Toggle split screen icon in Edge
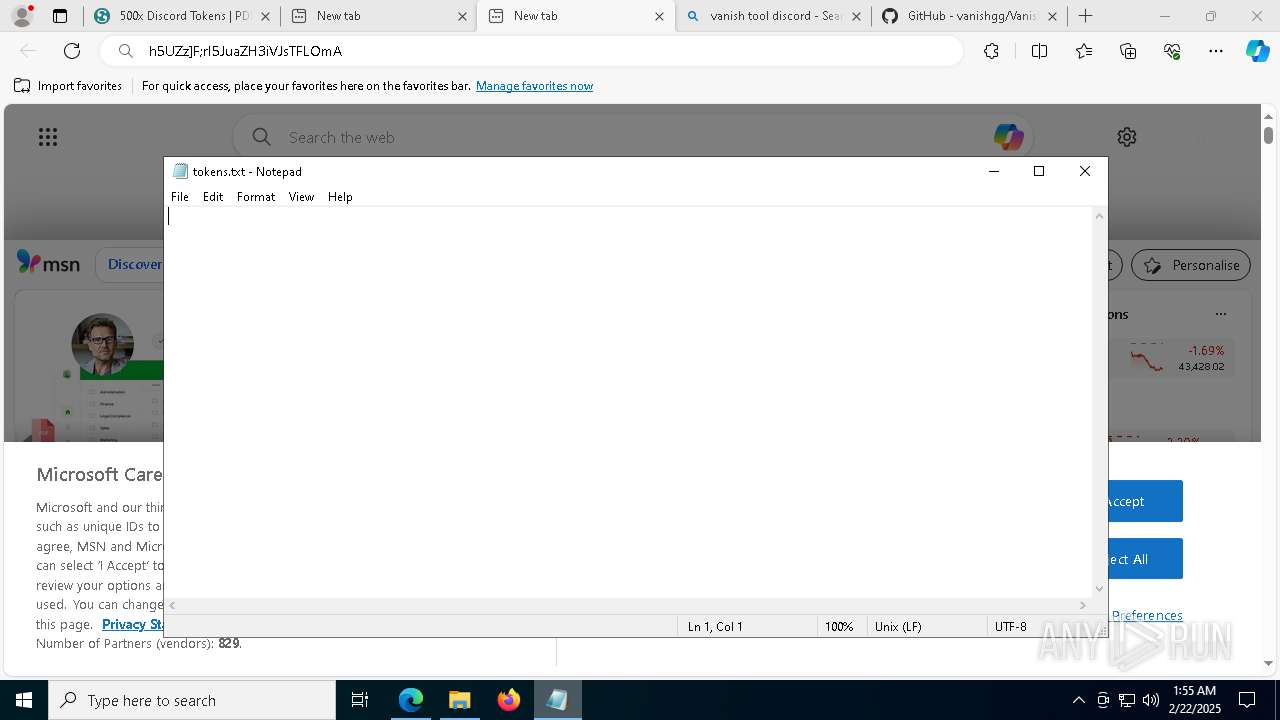This screenshot has width=1280, height=720. (1039, 51)
